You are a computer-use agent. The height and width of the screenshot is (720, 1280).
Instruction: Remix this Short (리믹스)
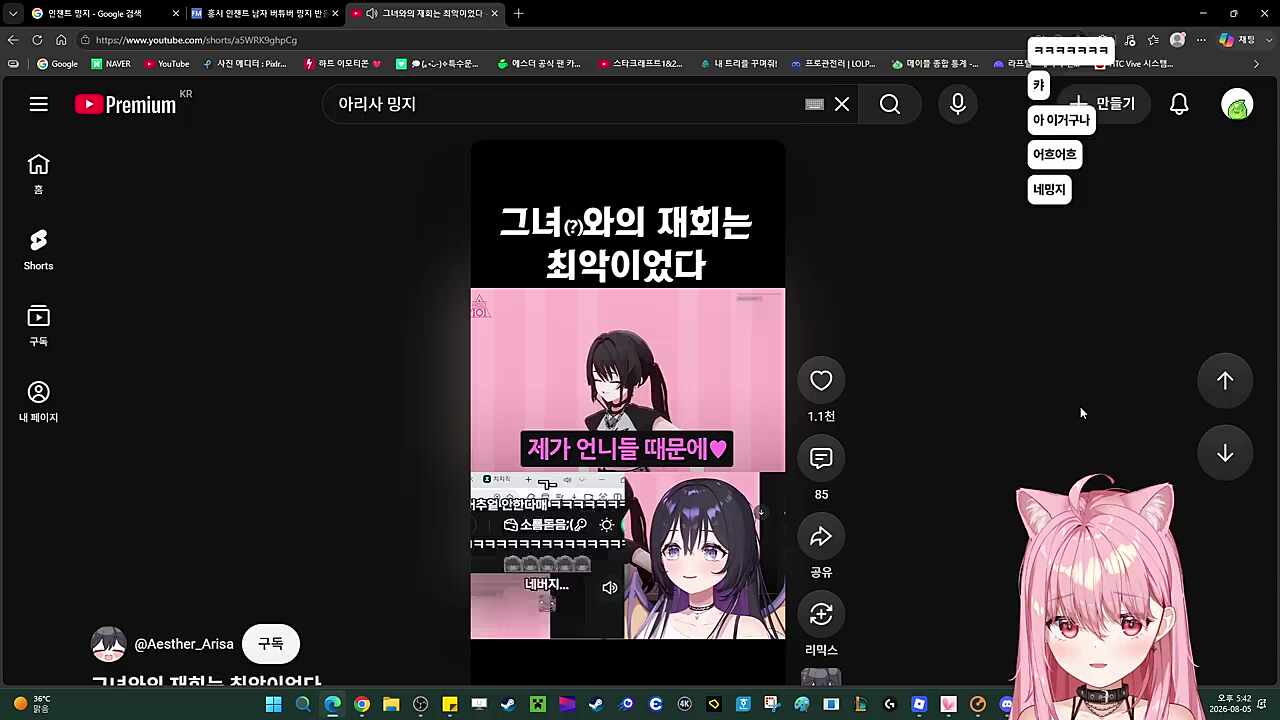(821, 614)
